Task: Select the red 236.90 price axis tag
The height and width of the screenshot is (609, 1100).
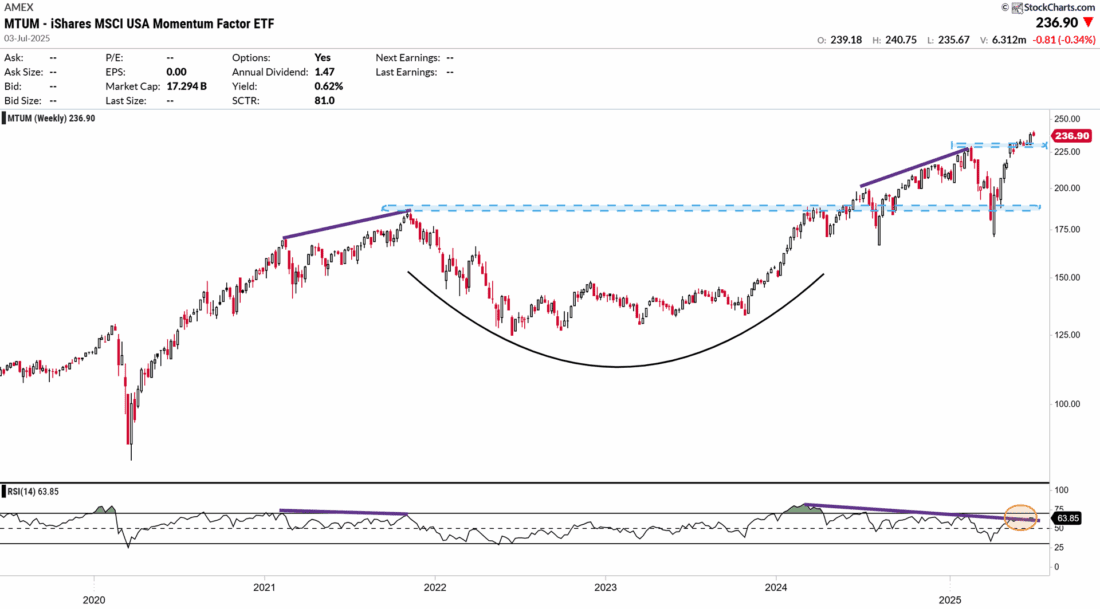Action: coord(1072,136)
